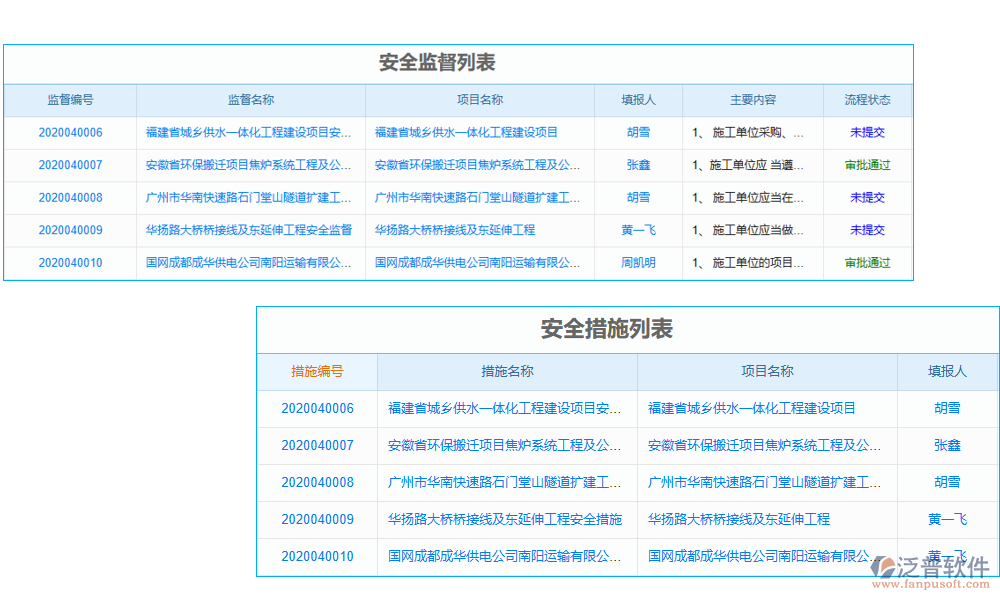Click filler 黄一飞 in measures list
The height and width of the screenshot is (600, 1000).
pyautogui.click(x=946, y=520)
